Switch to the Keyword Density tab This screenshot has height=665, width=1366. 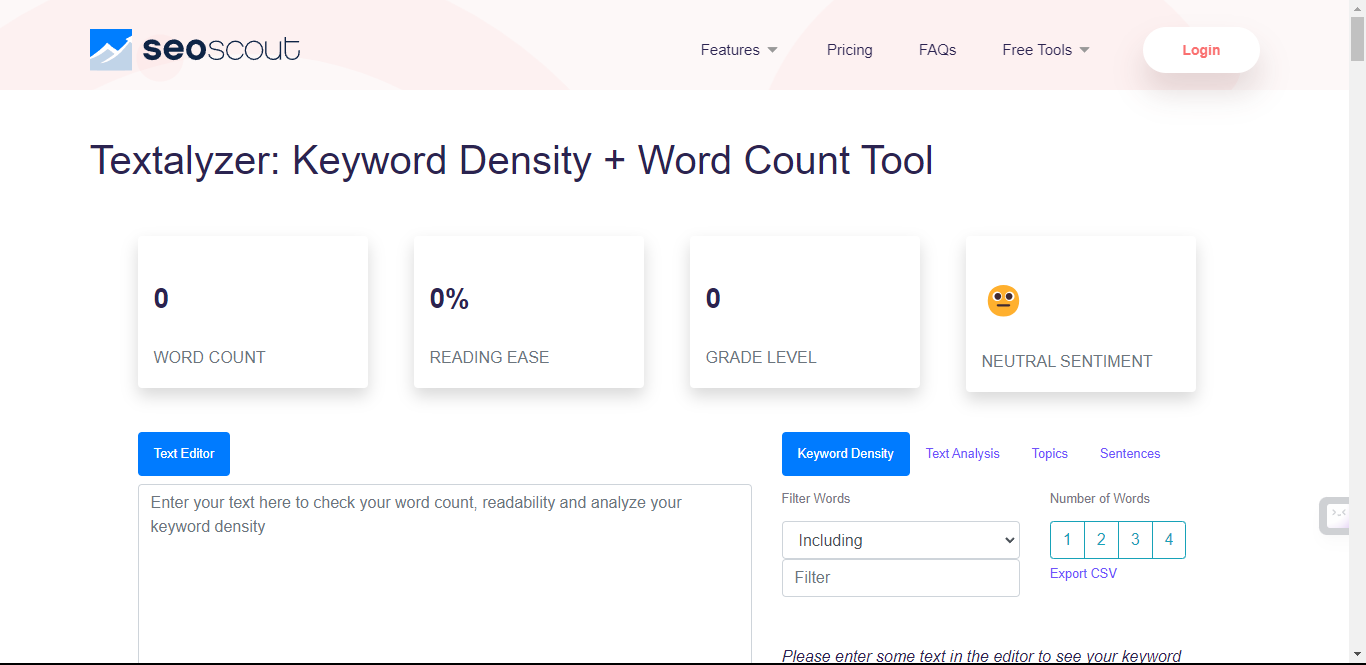point(845,454)
